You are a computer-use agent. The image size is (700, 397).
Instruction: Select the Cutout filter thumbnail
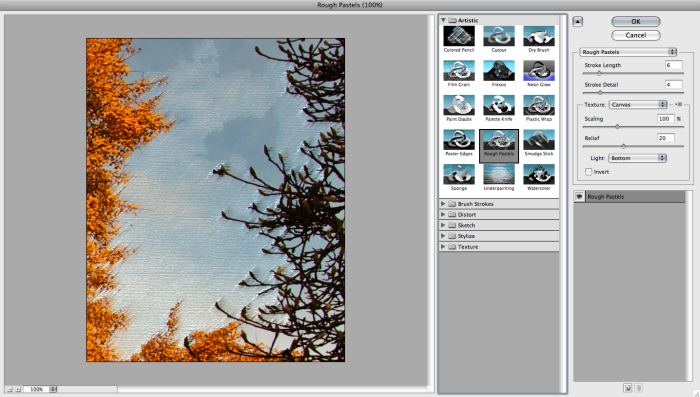pos(499,36)
